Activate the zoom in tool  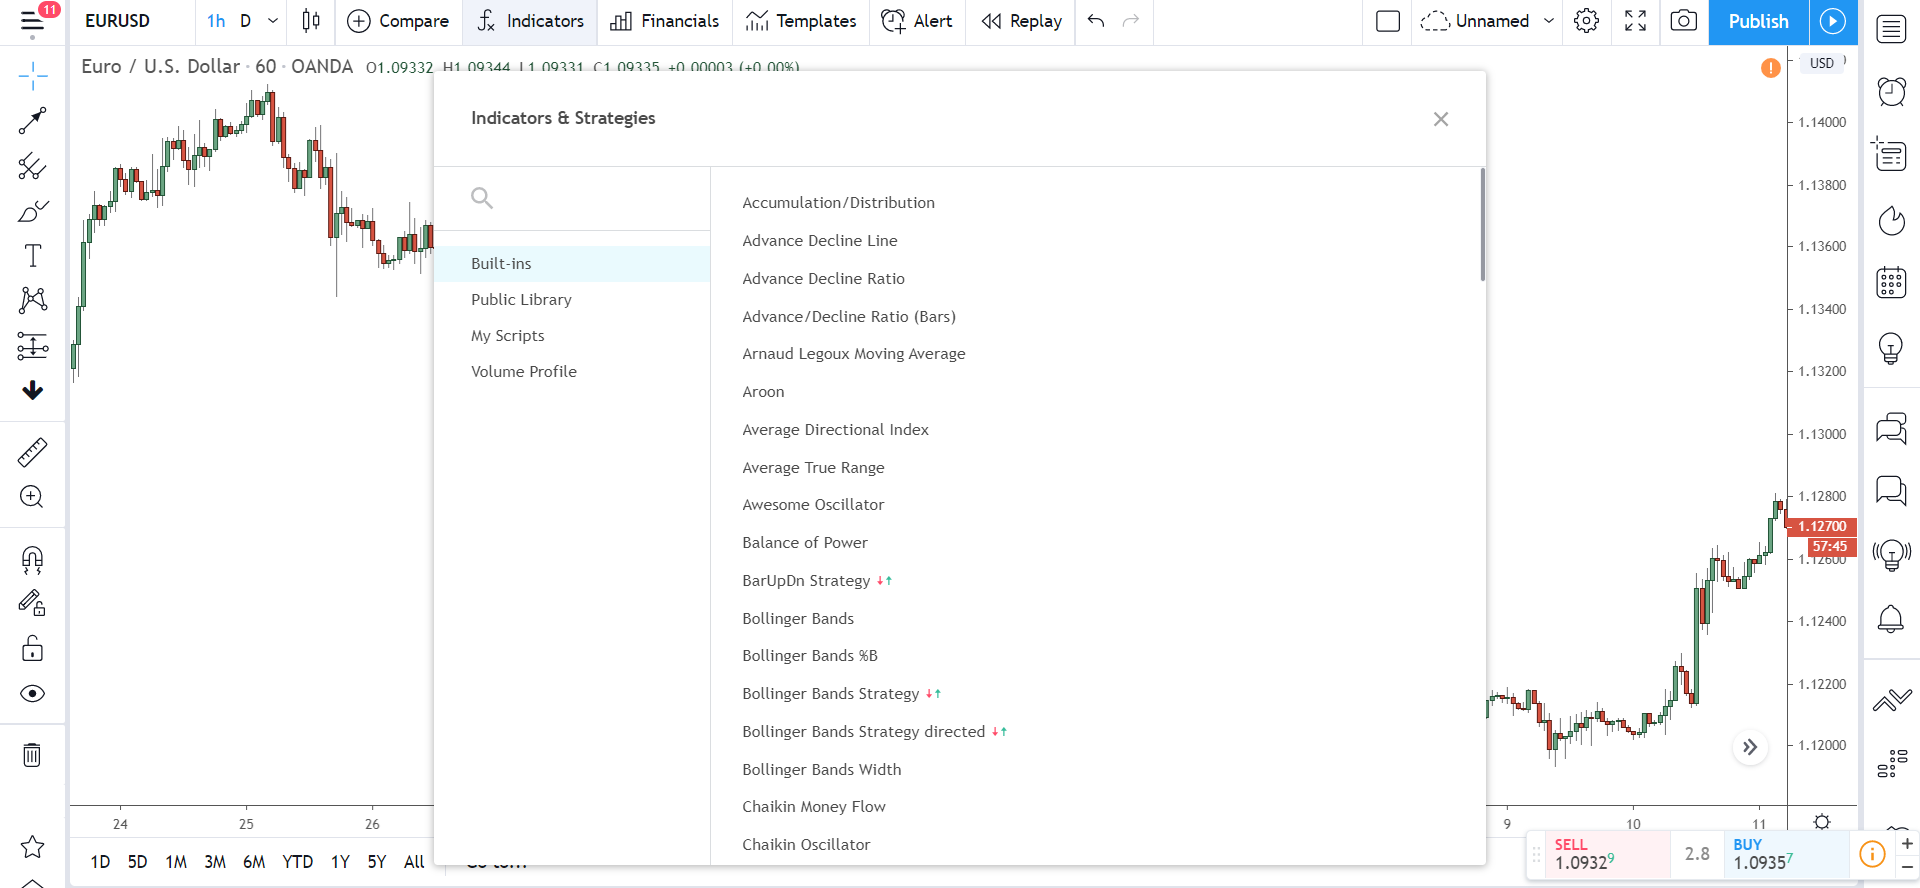tap(32, 497)
